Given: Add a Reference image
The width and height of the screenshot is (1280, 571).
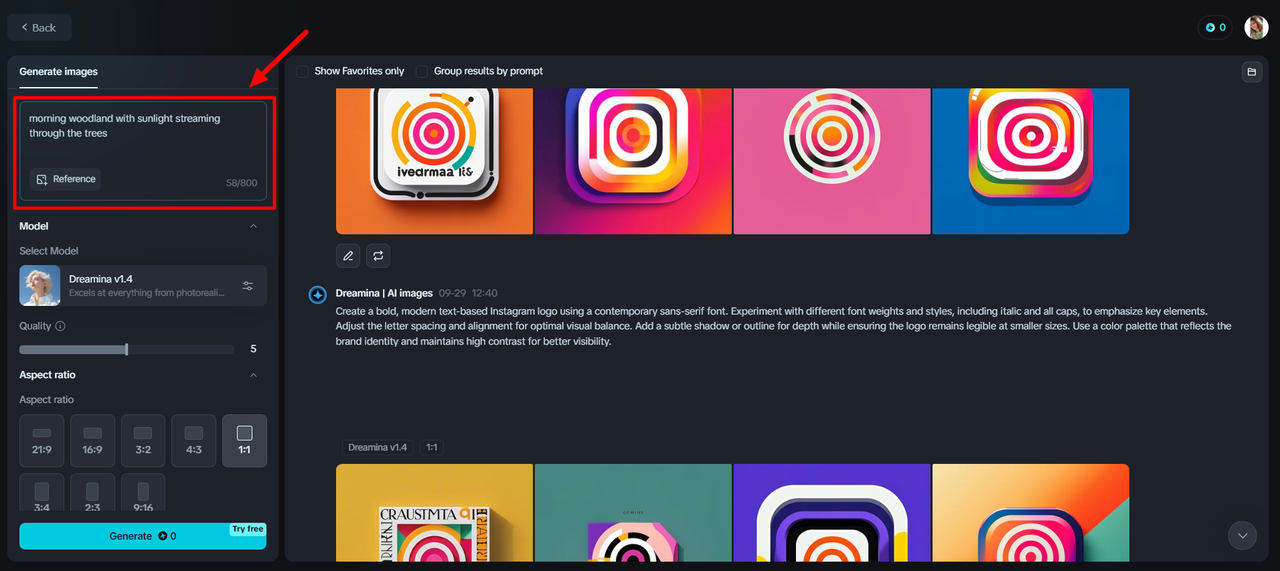Looking at the screenshot, I should coord(66,179).
